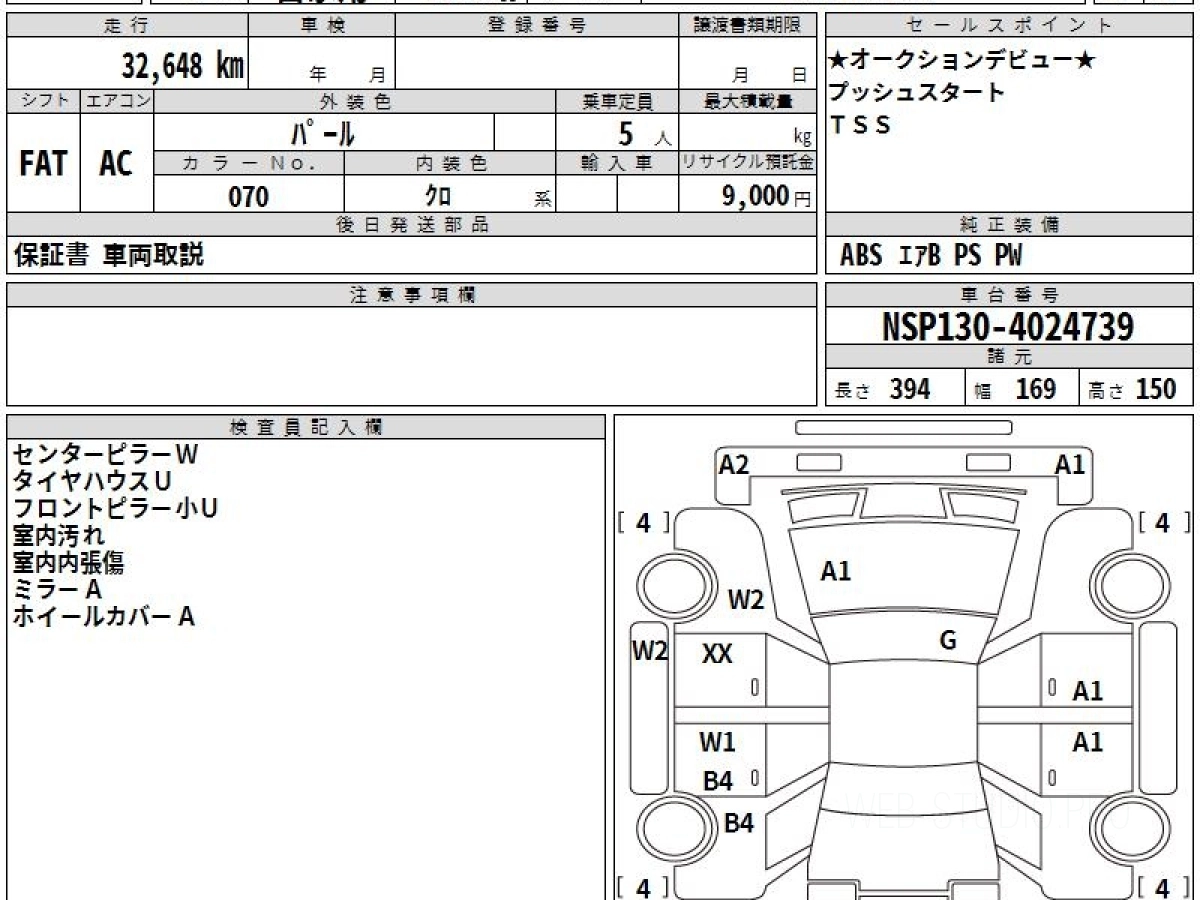Viewport: 1200px width, 900px height.
Task: Select the プッシュスタート sales point
Action: [917, 92]
